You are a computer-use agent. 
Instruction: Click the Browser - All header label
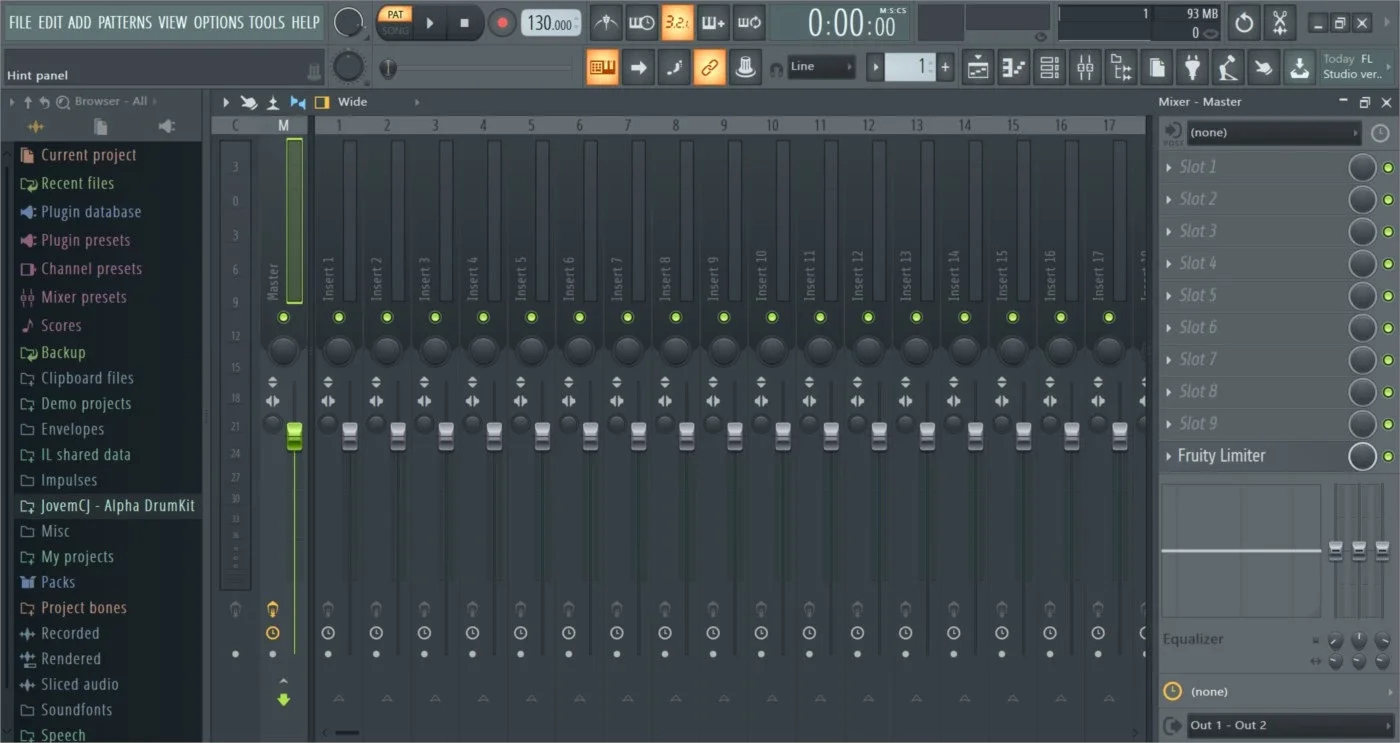click(x=111, y=101)
